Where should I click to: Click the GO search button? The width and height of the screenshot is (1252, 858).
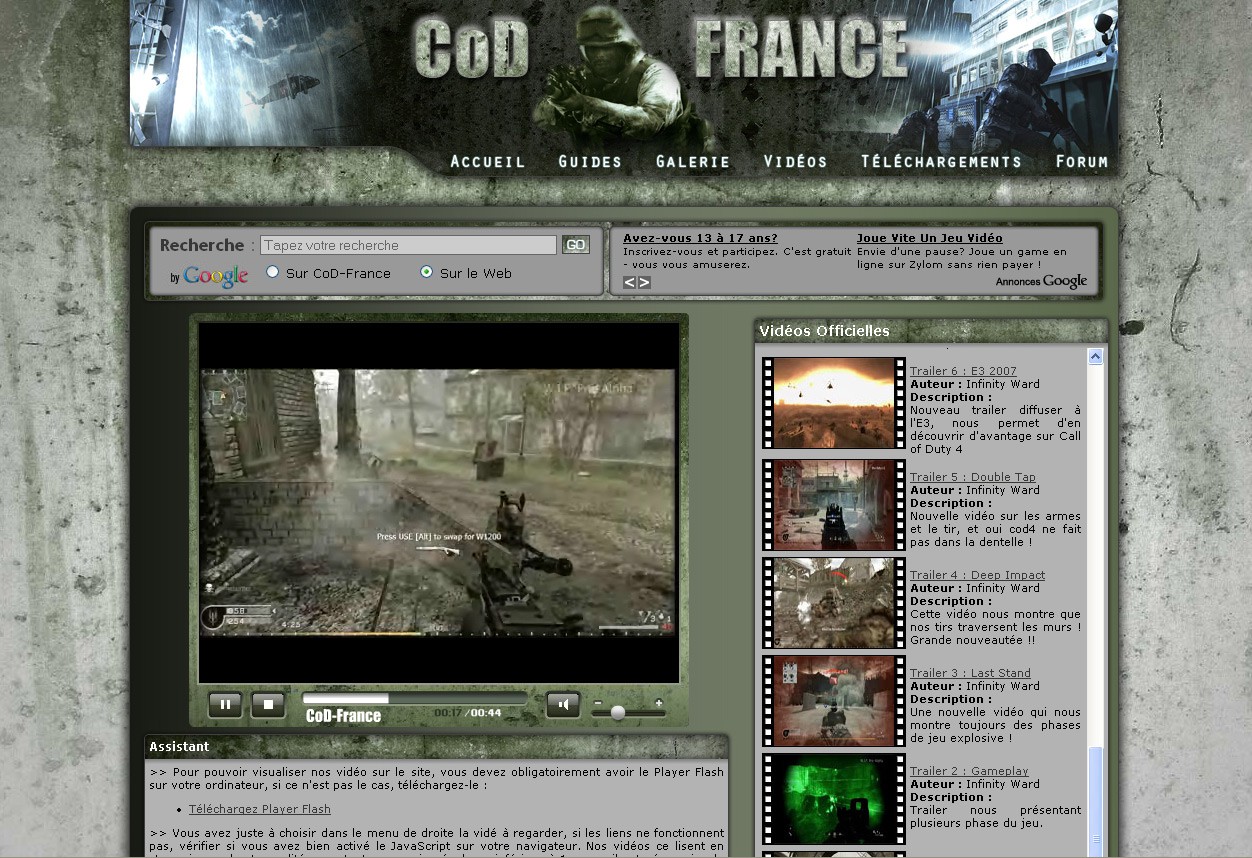click(576, 245)
